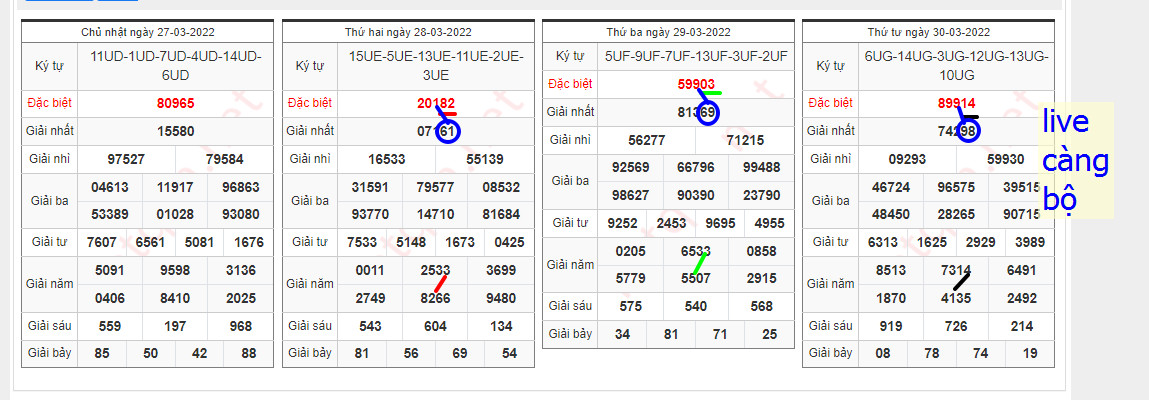Select the first prize number 15580
The width and height of the screenshot is (1149, 400).
(176, 131)
